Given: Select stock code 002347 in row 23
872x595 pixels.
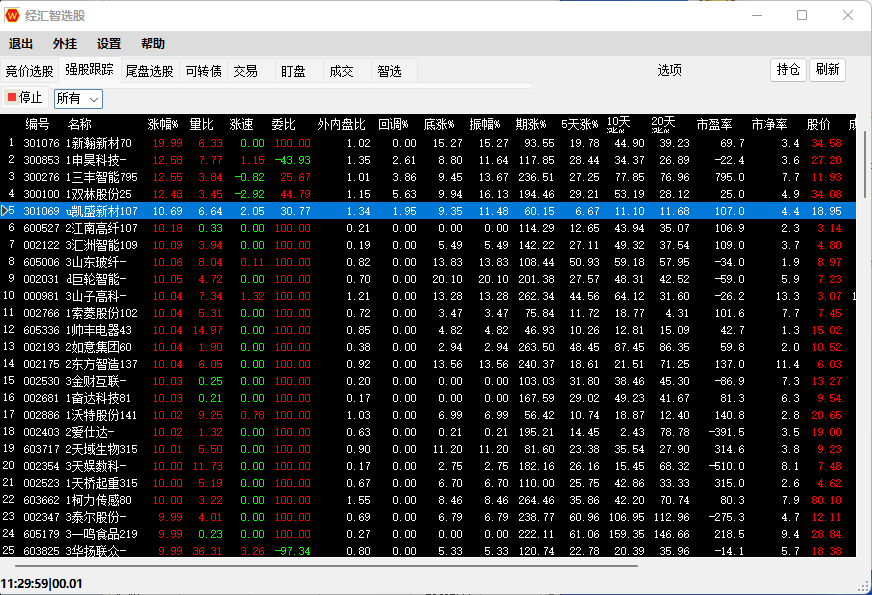Looking at the screenshot, I should (x=41, y=517).
